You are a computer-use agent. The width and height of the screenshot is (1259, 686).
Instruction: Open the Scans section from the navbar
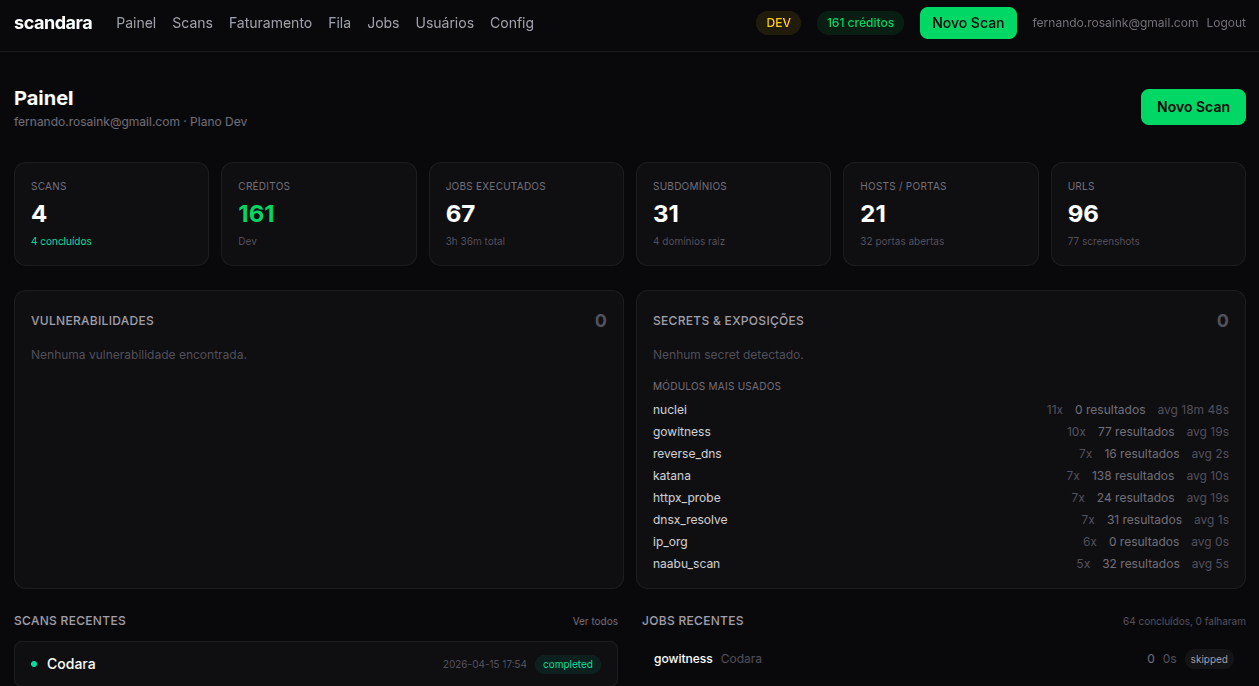[x=192, y=22]
